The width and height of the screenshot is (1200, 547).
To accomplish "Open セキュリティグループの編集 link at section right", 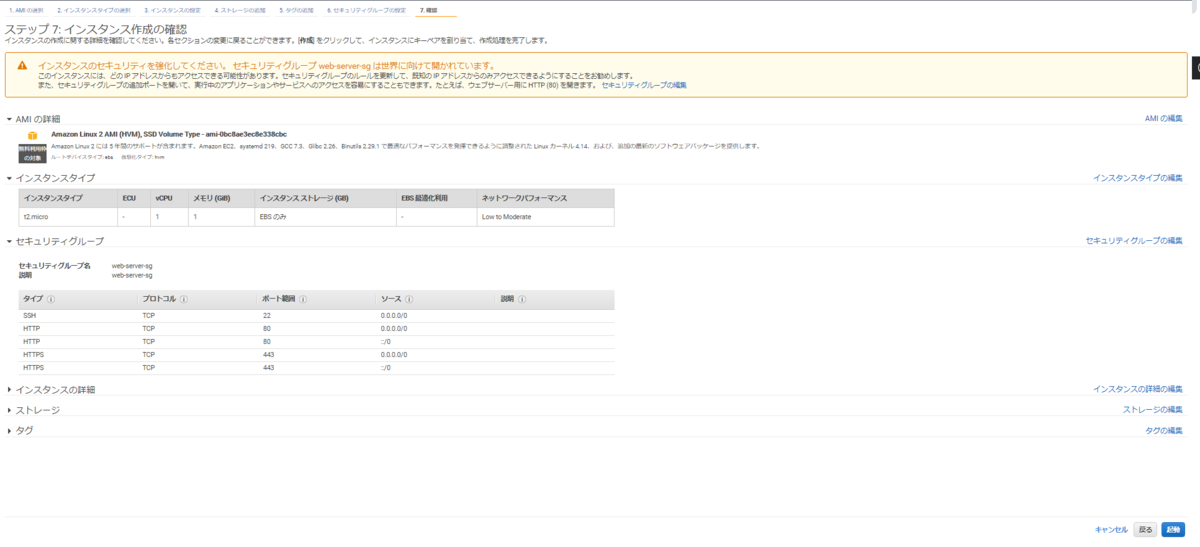I will click(x=1134, y=240).
